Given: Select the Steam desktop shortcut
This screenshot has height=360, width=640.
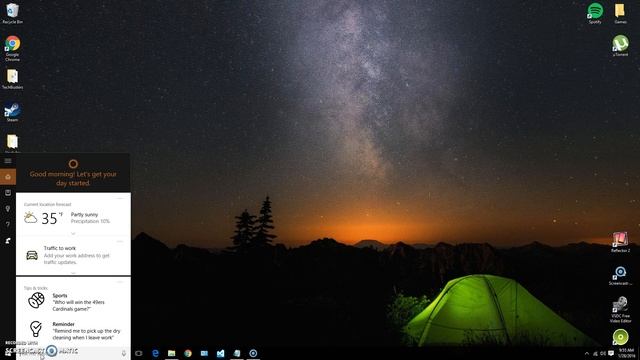Looking at the screenshot, I should (x=12, y=112).
